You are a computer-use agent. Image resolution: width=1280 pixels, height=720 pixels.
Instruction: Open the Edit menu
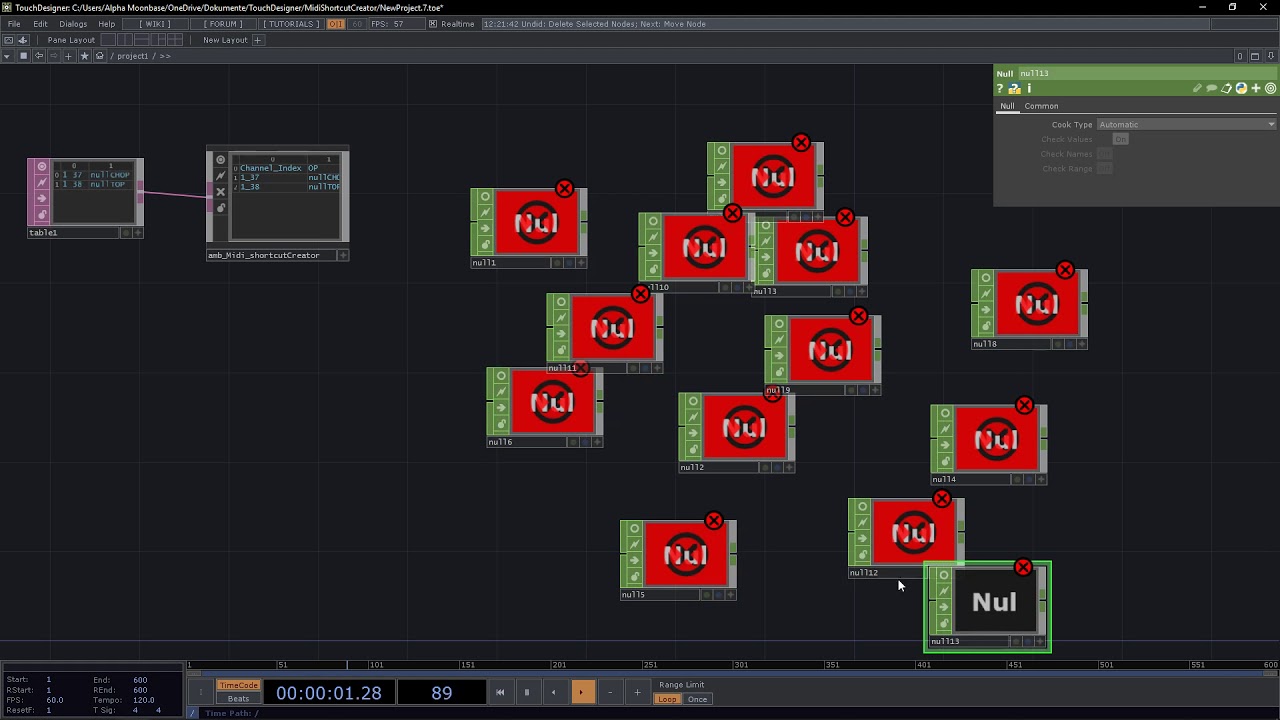40,24
